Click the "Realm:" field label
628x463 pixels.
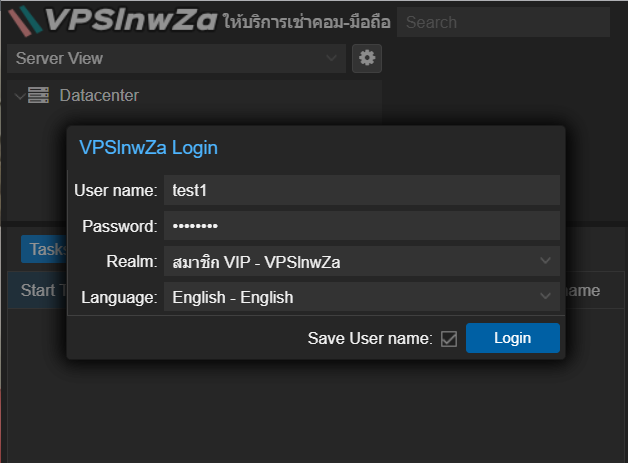pos(131,262)
